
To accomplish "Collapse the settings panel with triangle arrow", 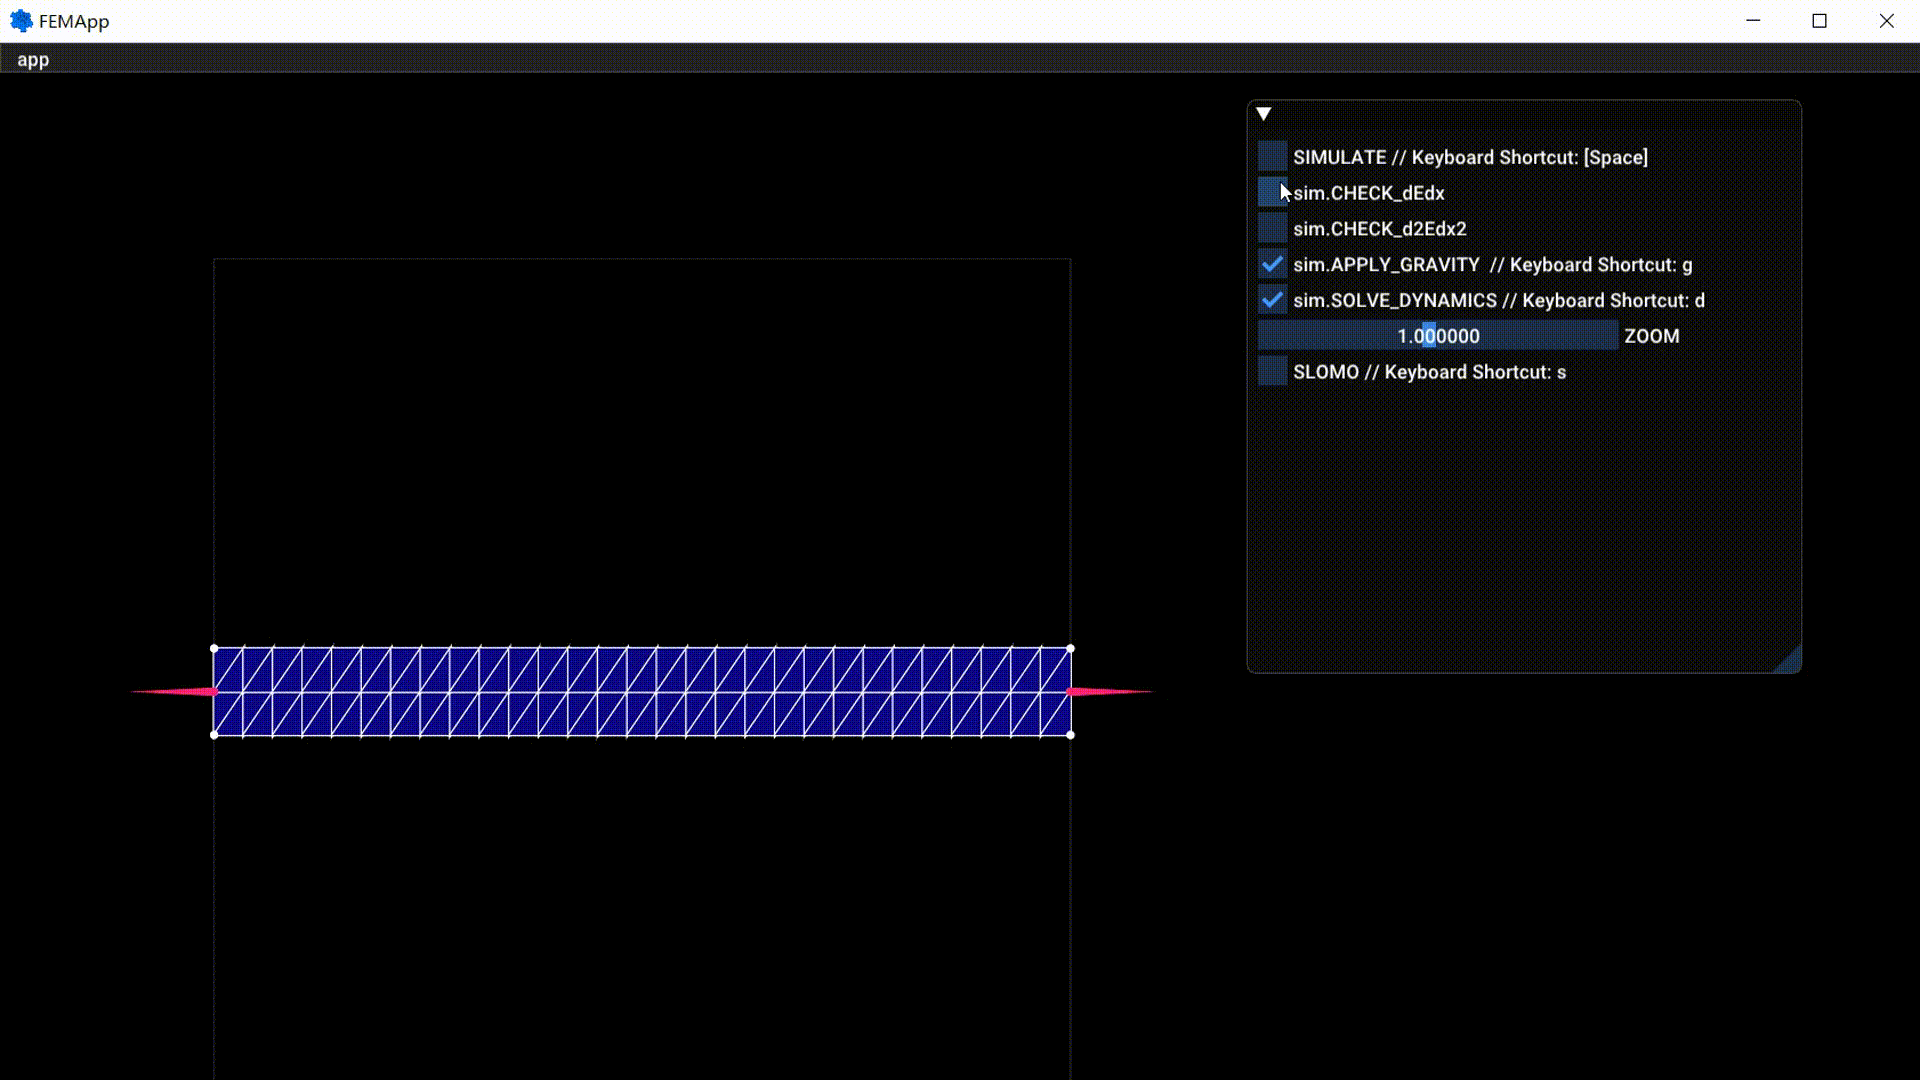I will pyautogui.click(x=1264, y=114).
